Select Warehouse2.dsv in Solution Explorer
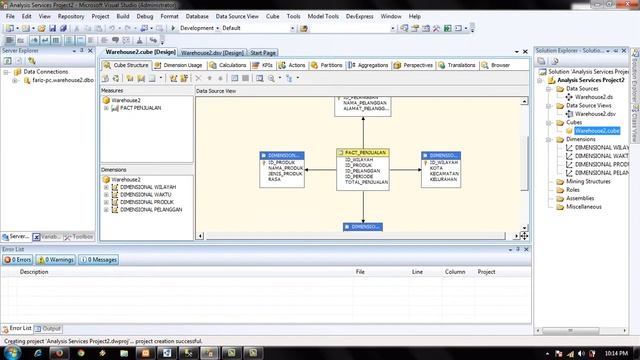Screen dimensions: 640x360 point(595,114)
